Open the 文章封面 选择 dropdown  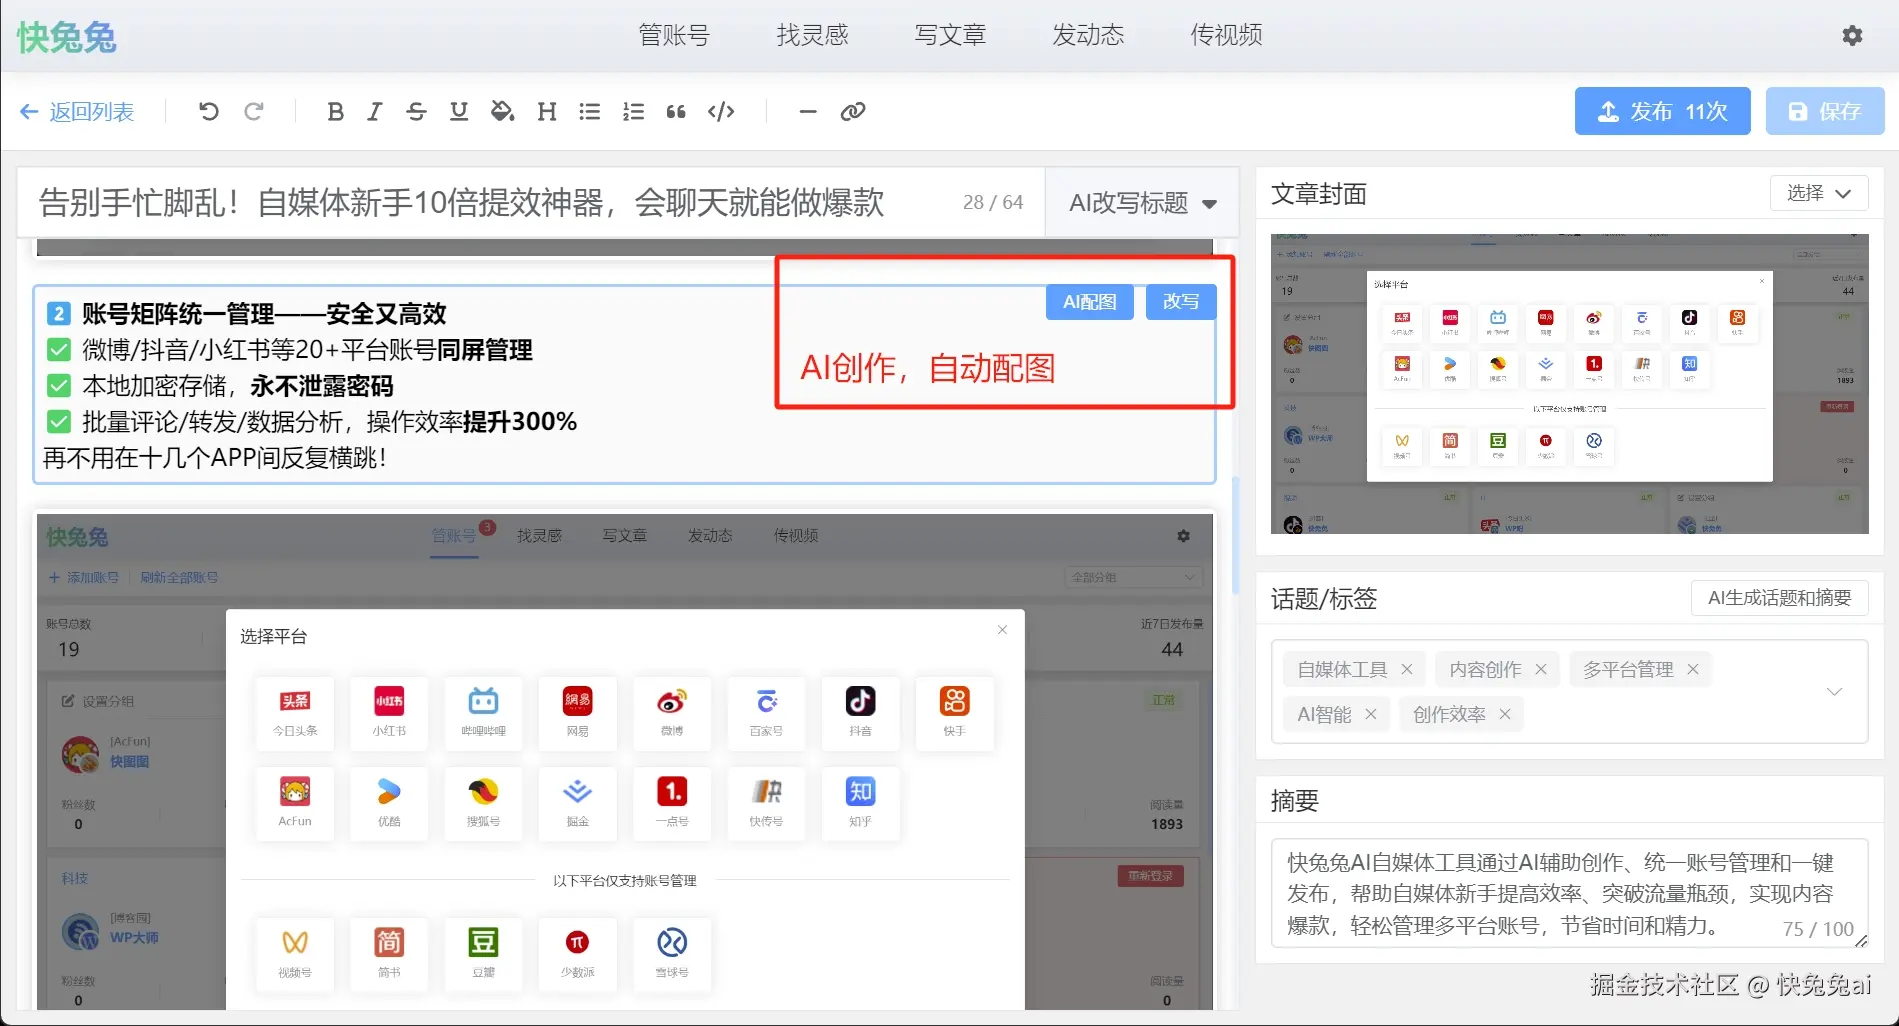tap(1818, 193)
